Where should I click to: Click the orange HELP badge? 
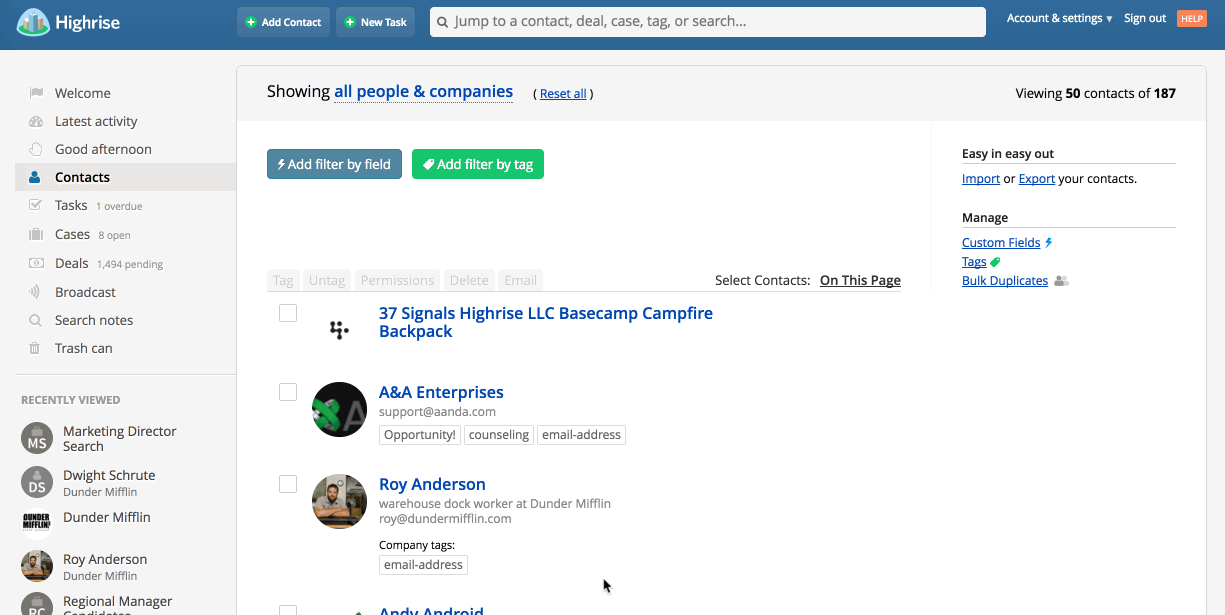coord(1191,19)
